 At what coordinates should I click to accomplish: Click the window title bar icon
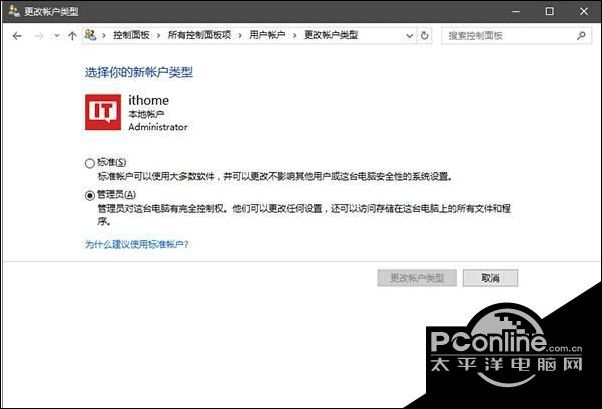(14, 11)
